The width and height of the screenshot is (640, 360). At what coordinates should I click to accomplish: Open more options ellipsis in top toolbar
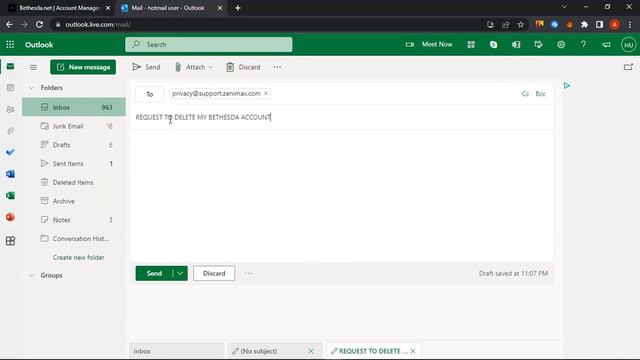coord(277,67)
